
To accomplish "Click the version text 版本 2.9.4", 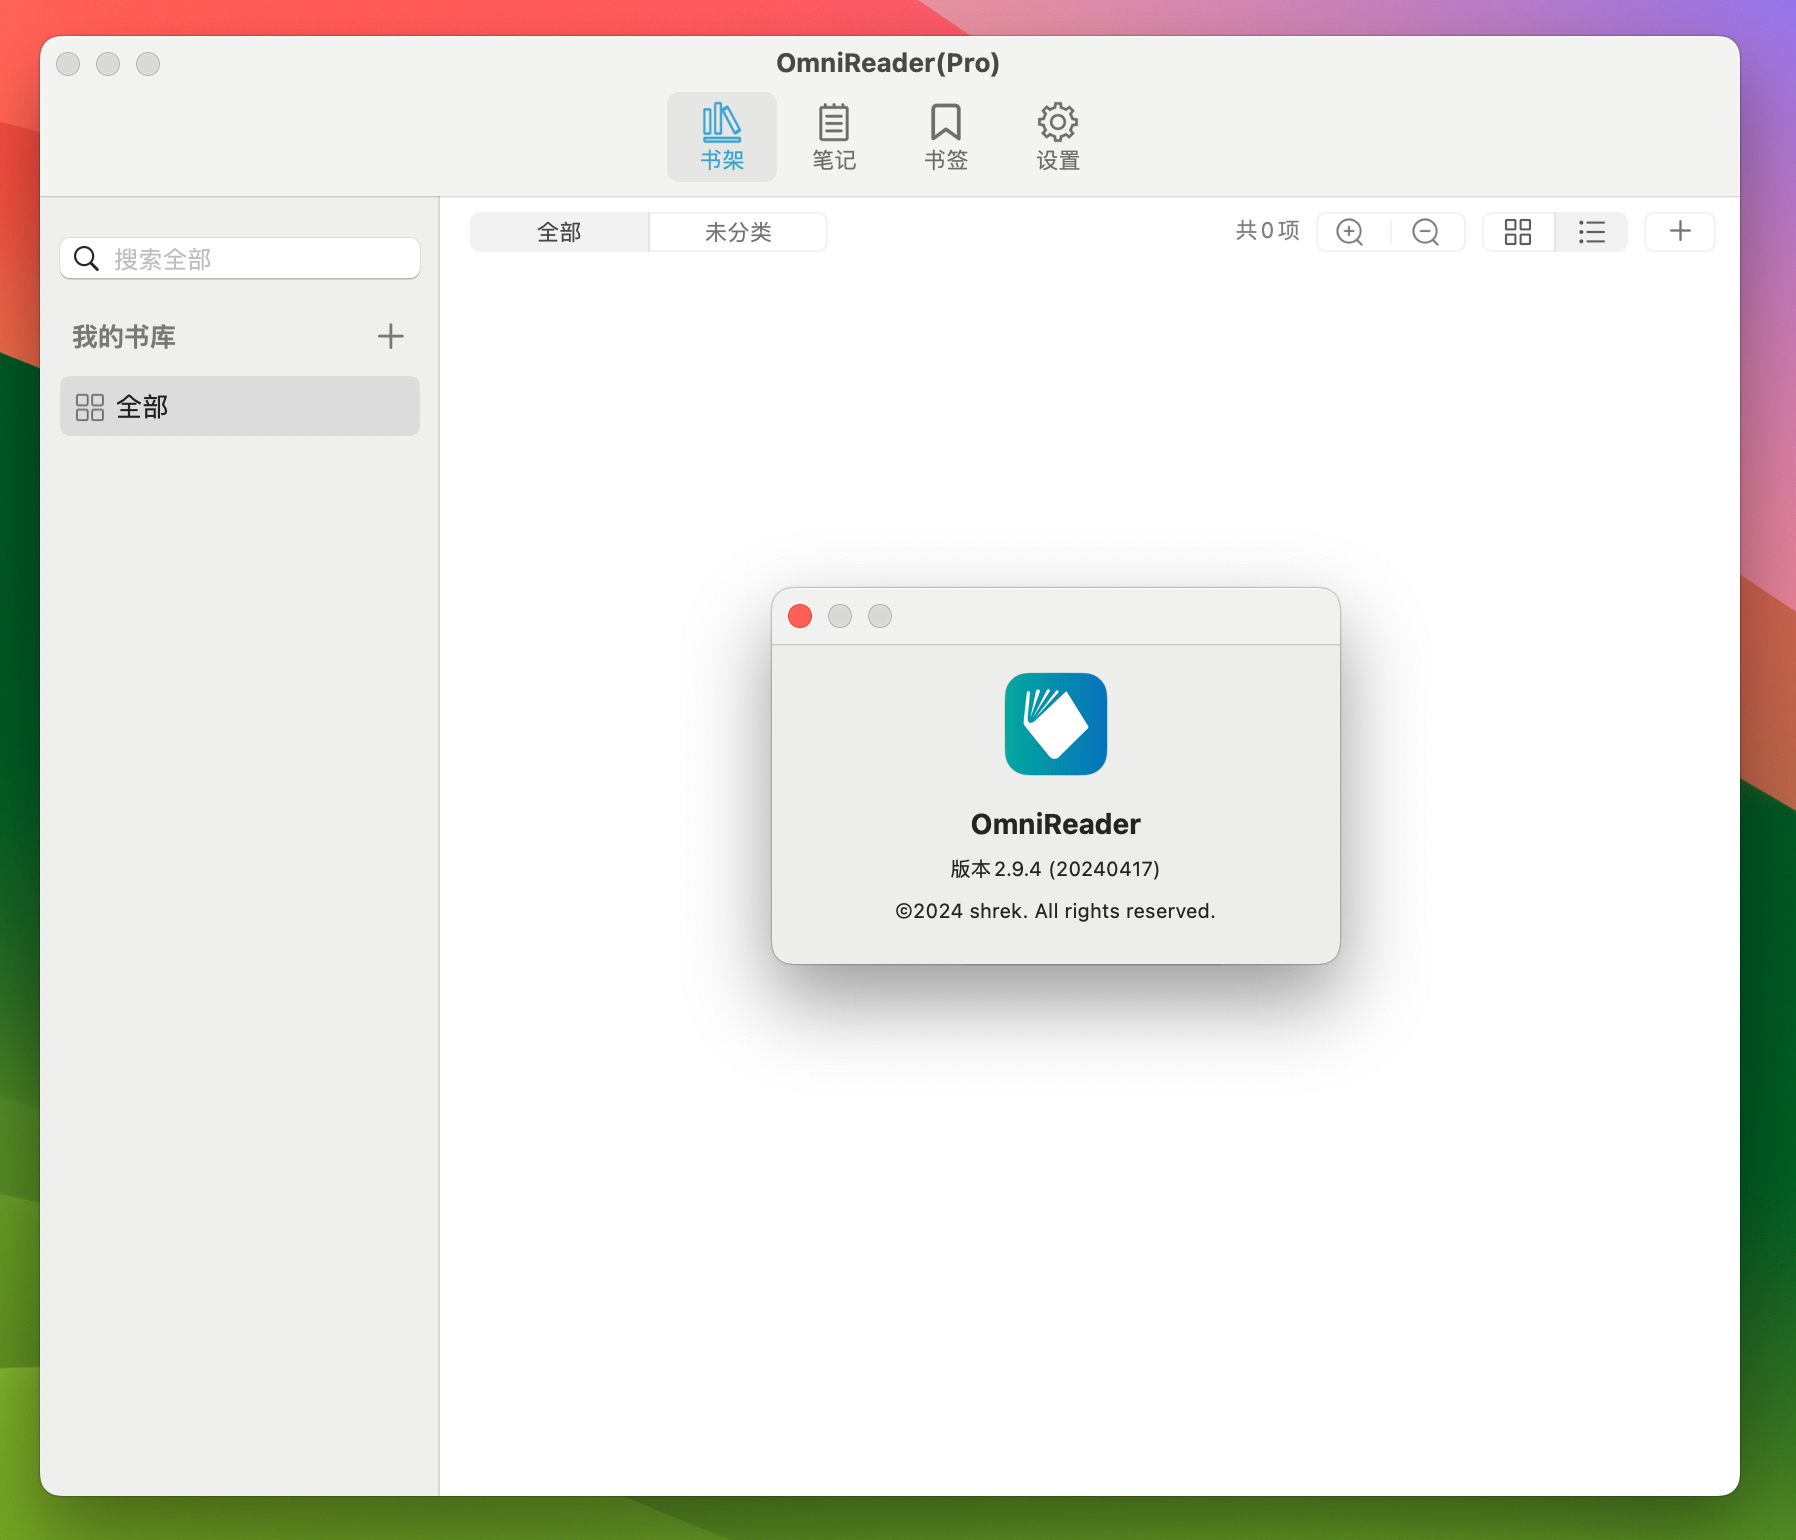I will pyautogui.click(x=1055, y=868).
